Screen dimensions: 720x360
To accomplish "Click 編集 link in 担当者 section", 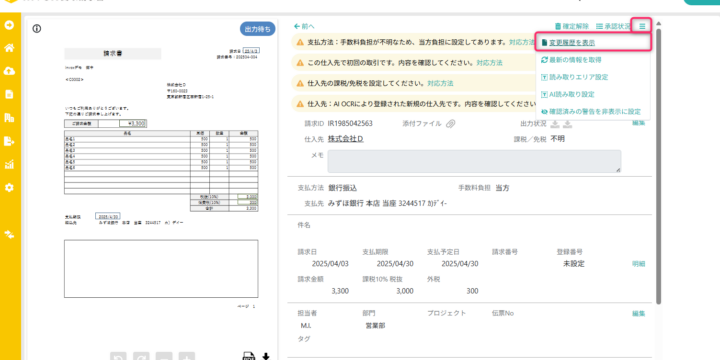I will [639, 314].
